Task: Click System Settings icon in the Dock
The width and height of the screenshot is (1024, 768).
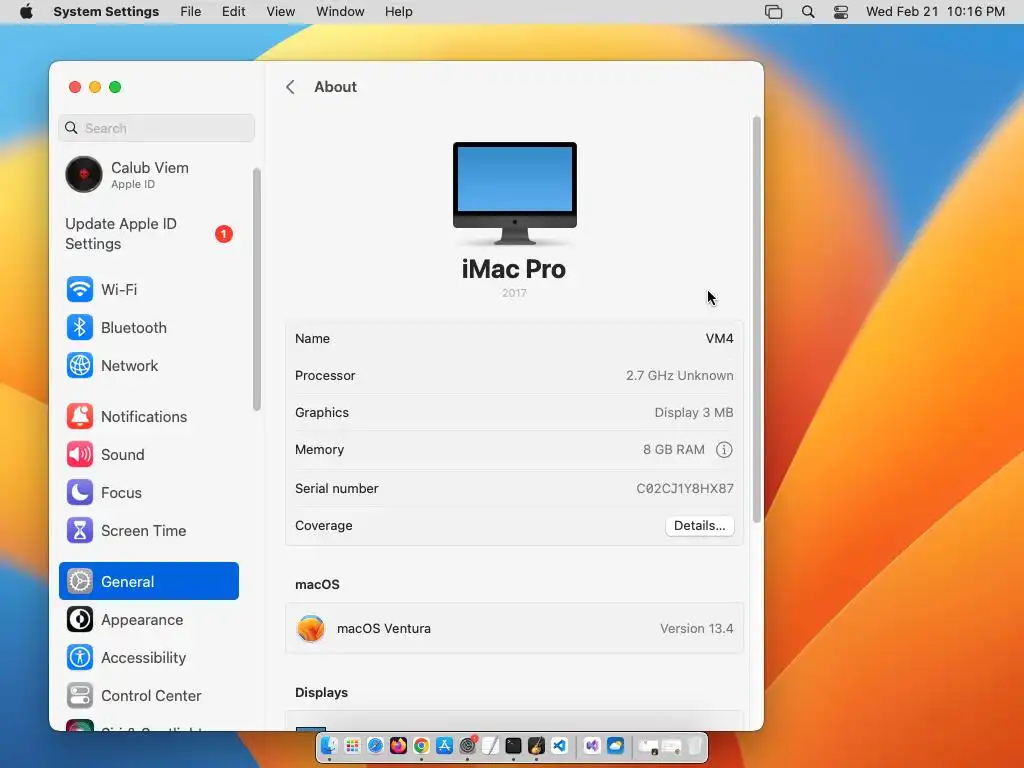Action: pyautogui.click(x=468, y=746)
